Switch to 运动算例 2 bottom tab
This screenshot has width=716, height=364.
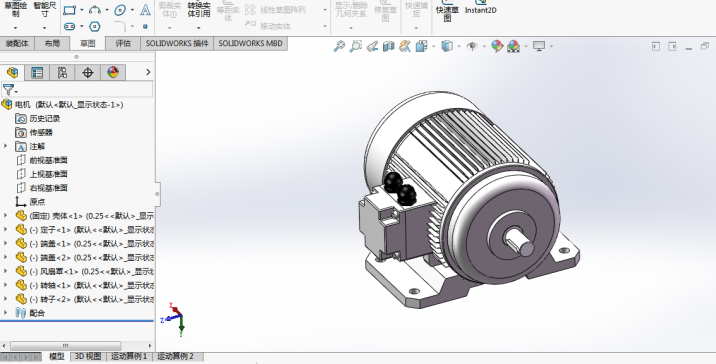click(x=176, y=356)
